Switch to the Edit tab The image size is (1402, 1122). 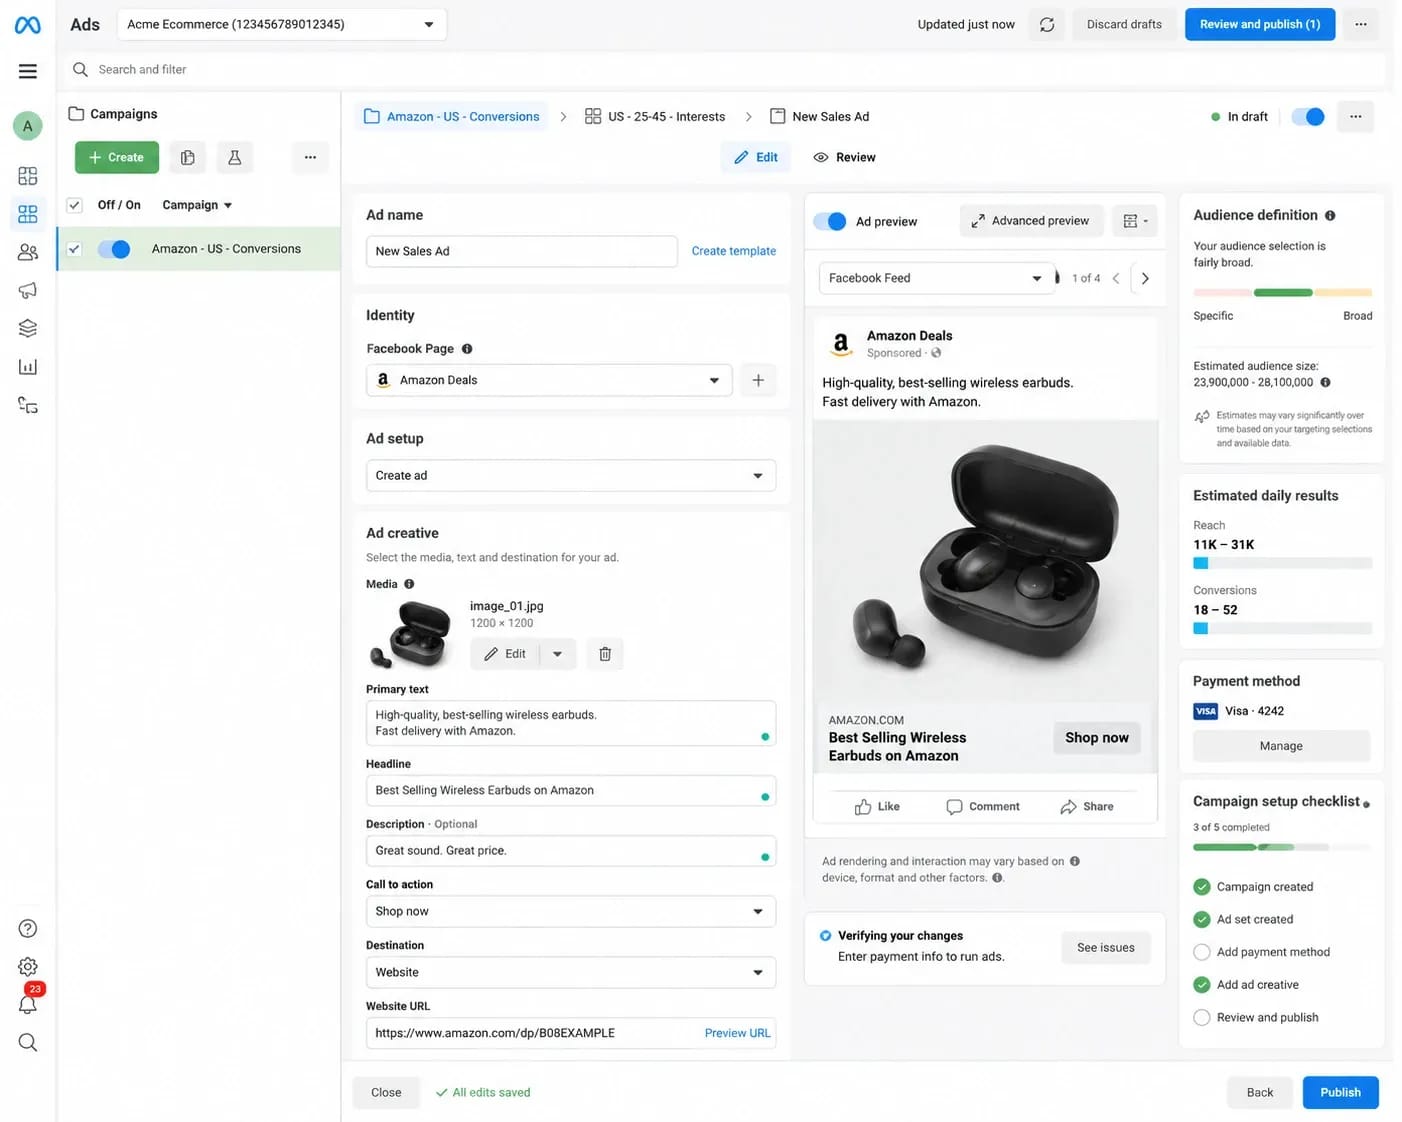click(x=756, y=157)
